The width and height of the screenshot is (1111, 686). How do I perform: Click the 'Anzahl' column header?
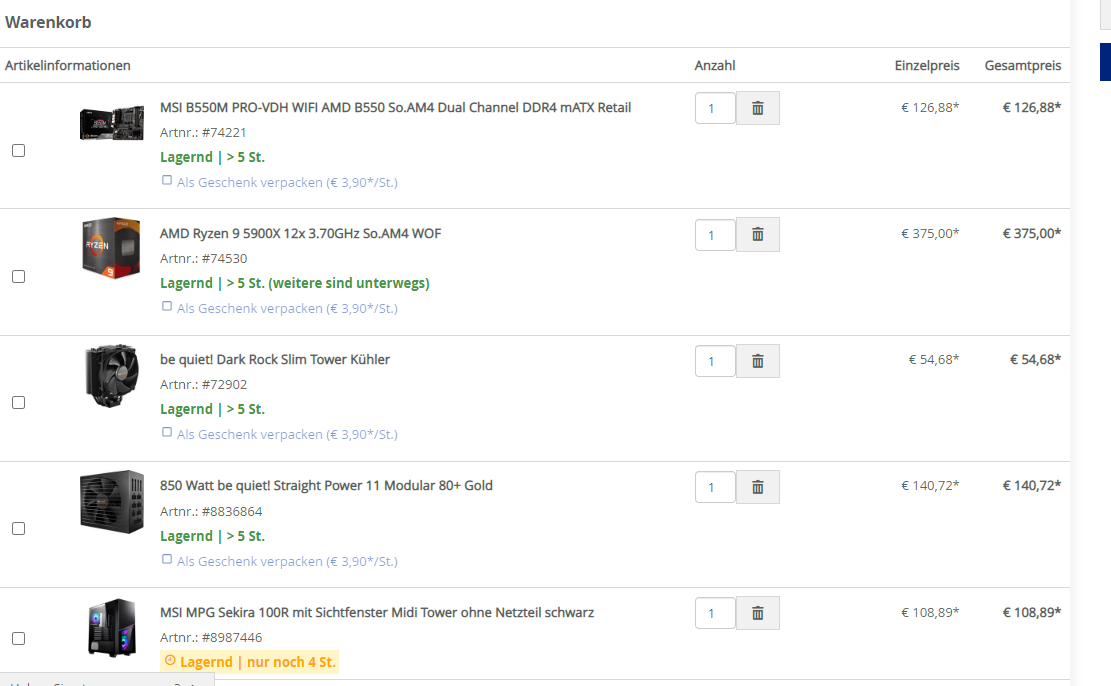coord(715,65)
